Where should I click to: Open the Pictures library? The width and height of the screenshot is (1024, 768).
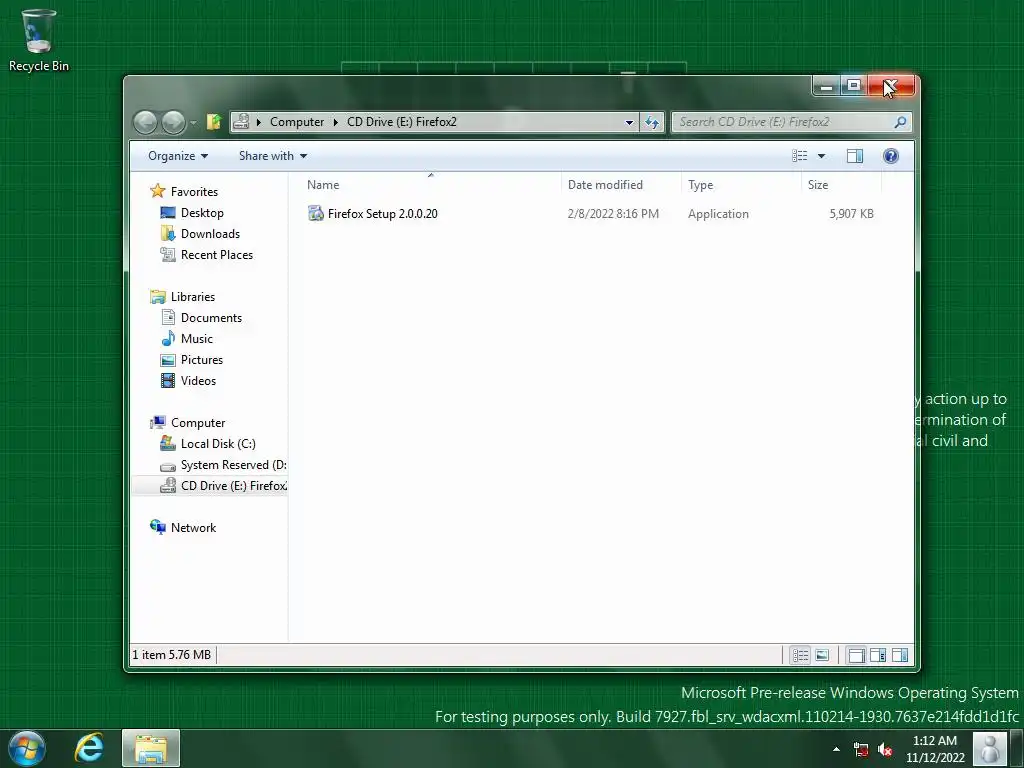pyautogui.click(x=201, y=360)
